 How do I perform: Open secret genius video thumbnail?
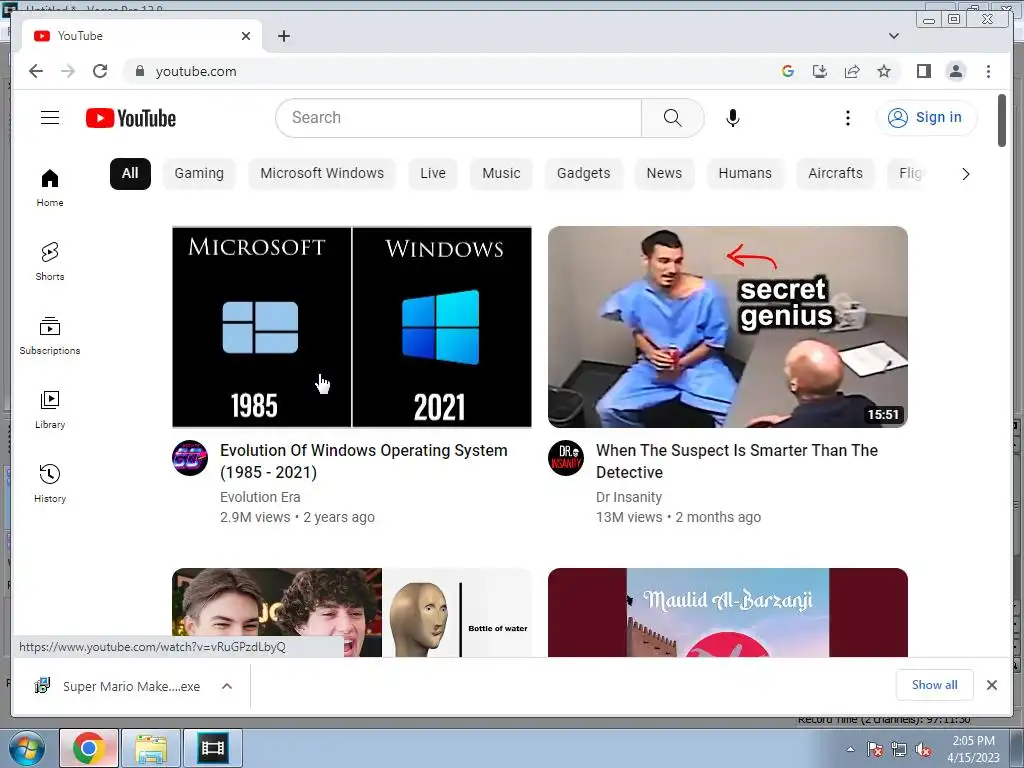click(x=728, y=327)
